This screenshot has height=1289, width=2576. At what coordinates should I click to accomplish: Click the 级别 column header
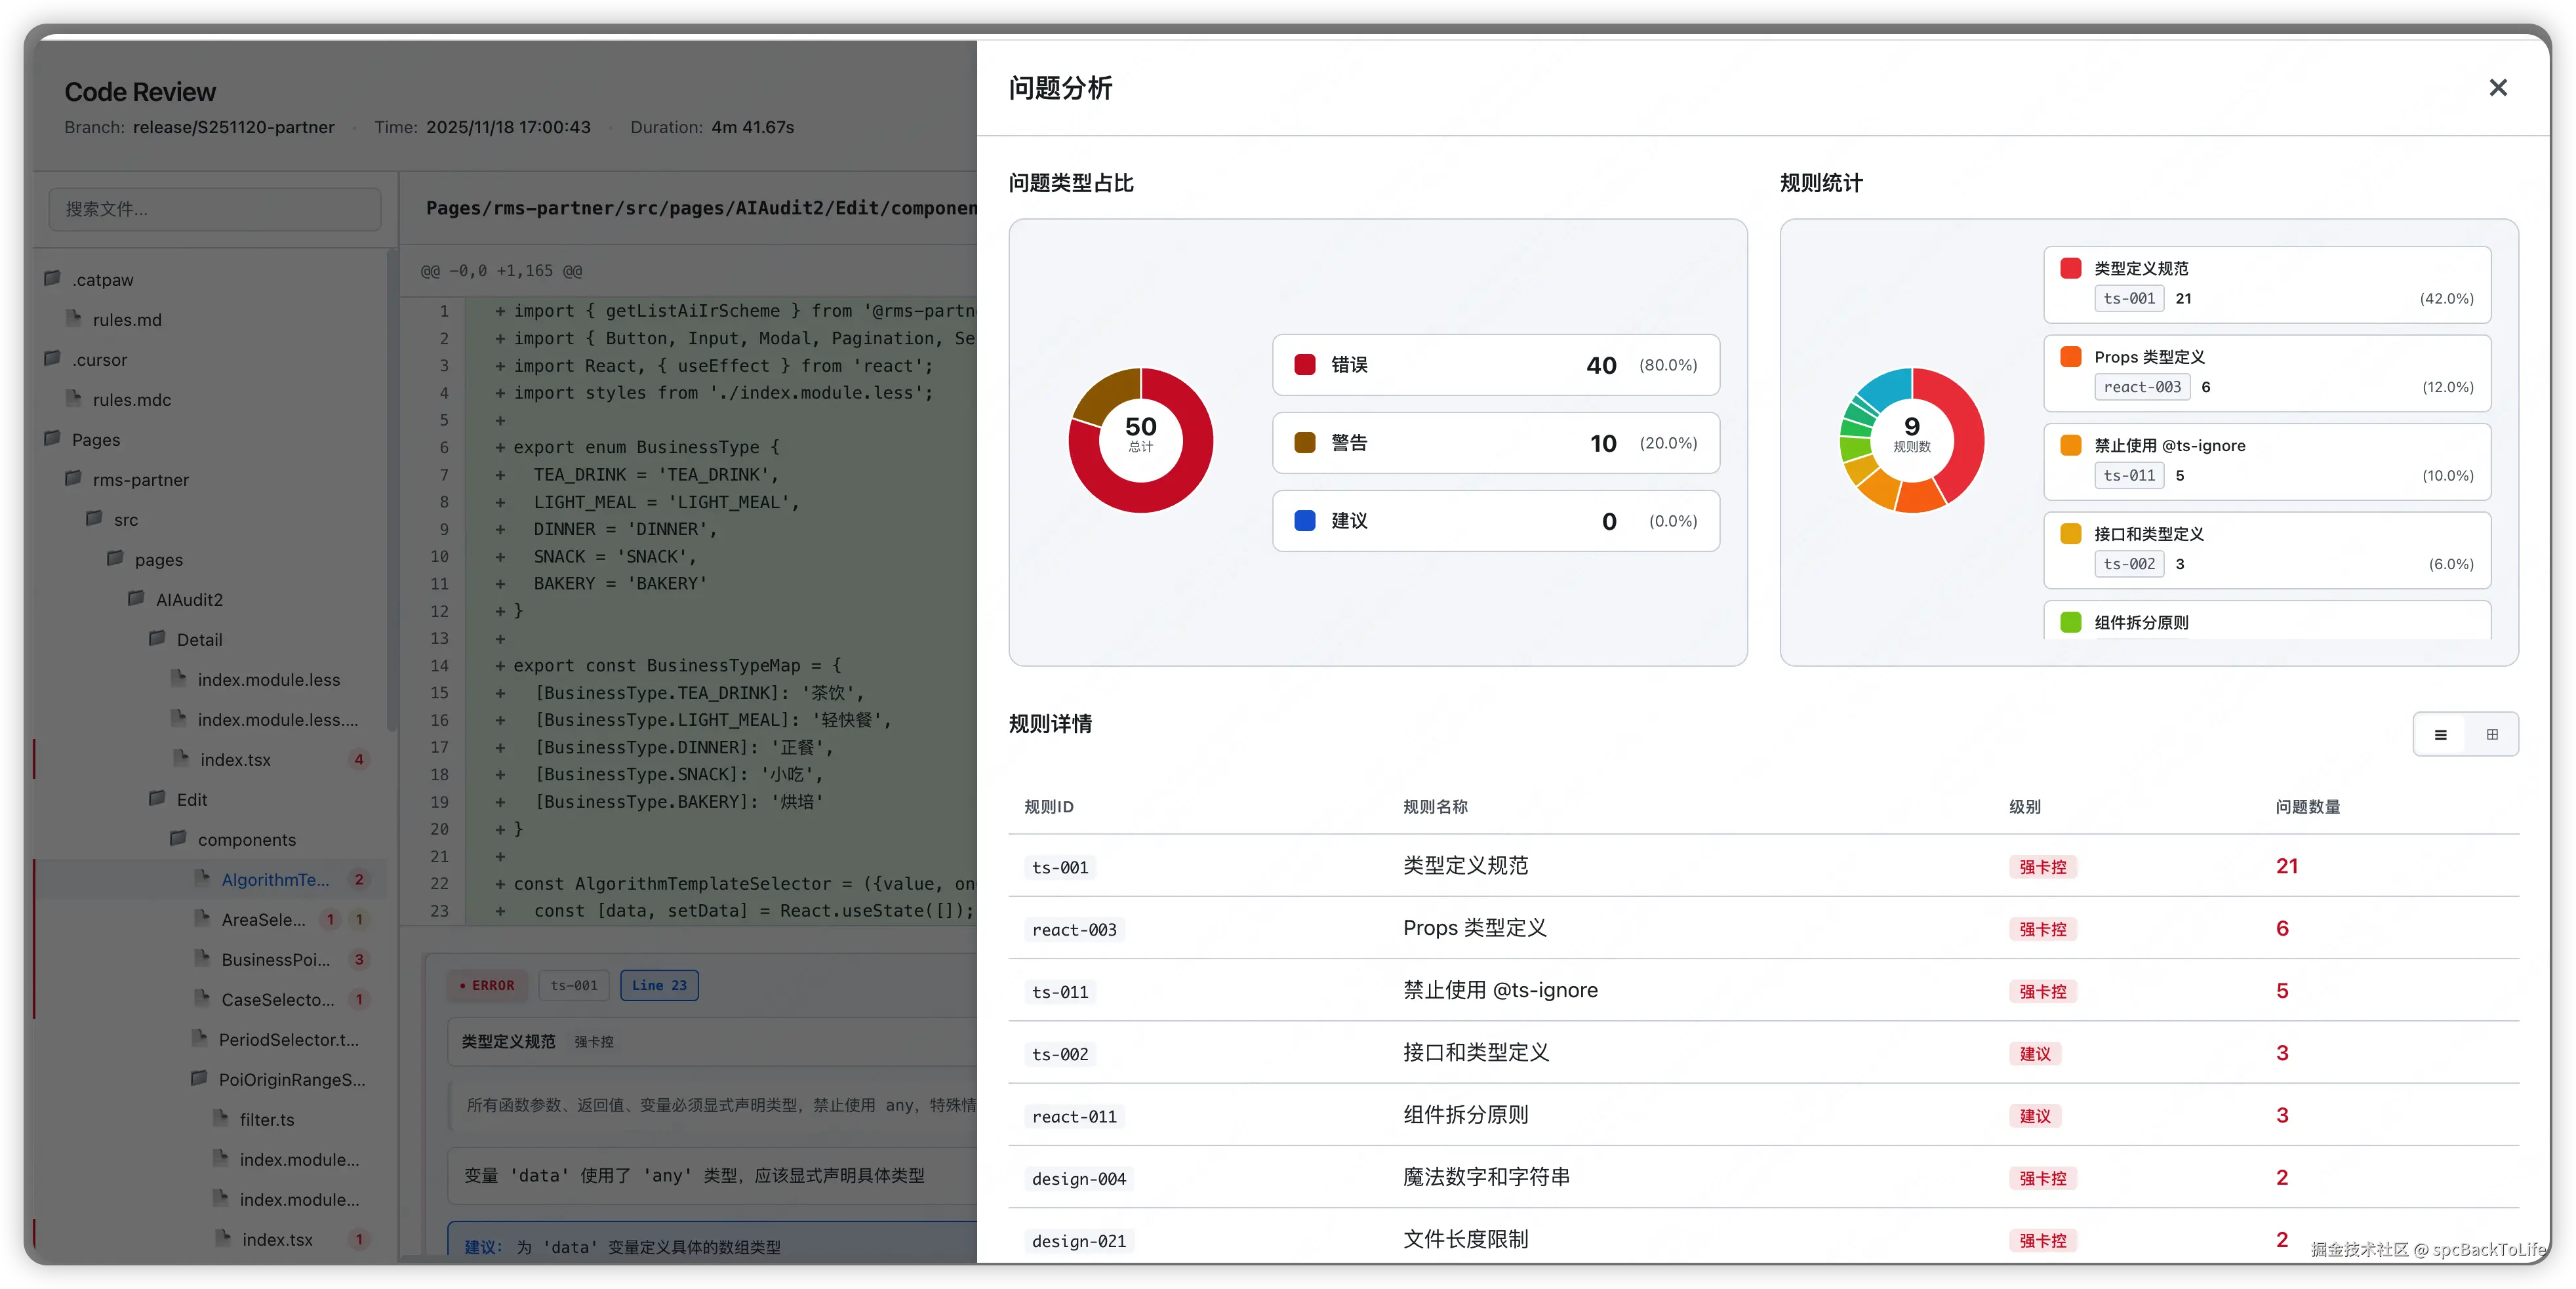point(2024,807)
